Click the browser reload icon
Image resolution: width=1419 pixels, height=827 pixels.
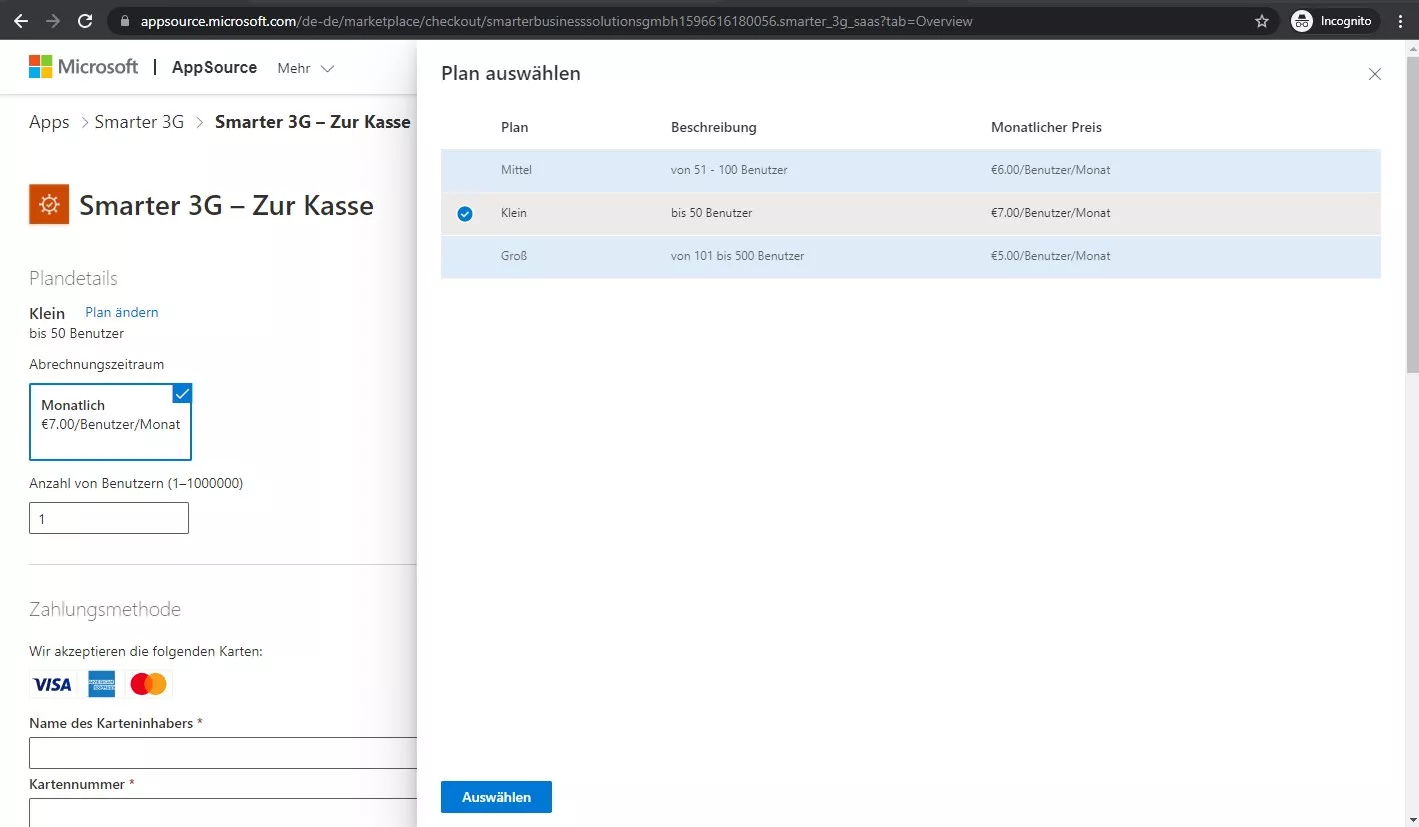[x=84, y=20]
